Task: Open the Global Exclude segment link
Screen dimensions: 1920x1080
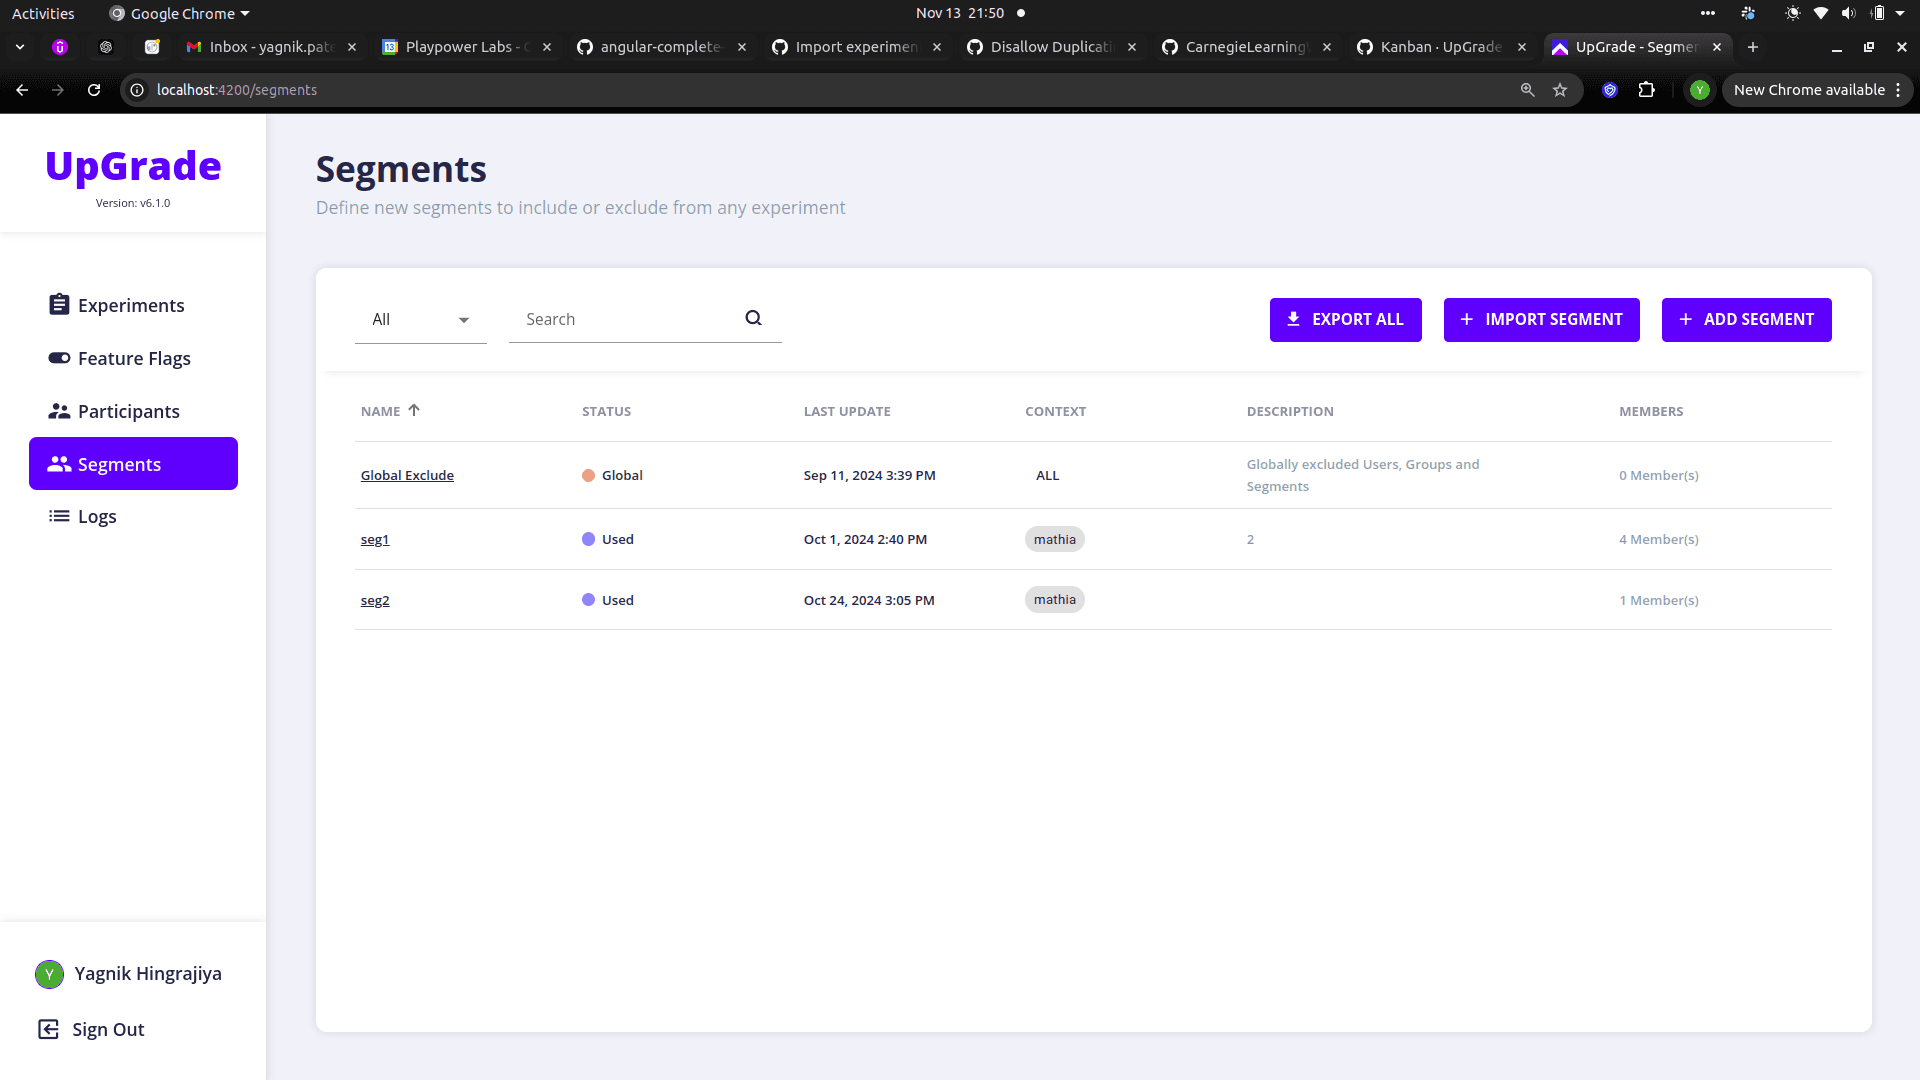Action: click(x=407, y=476)
